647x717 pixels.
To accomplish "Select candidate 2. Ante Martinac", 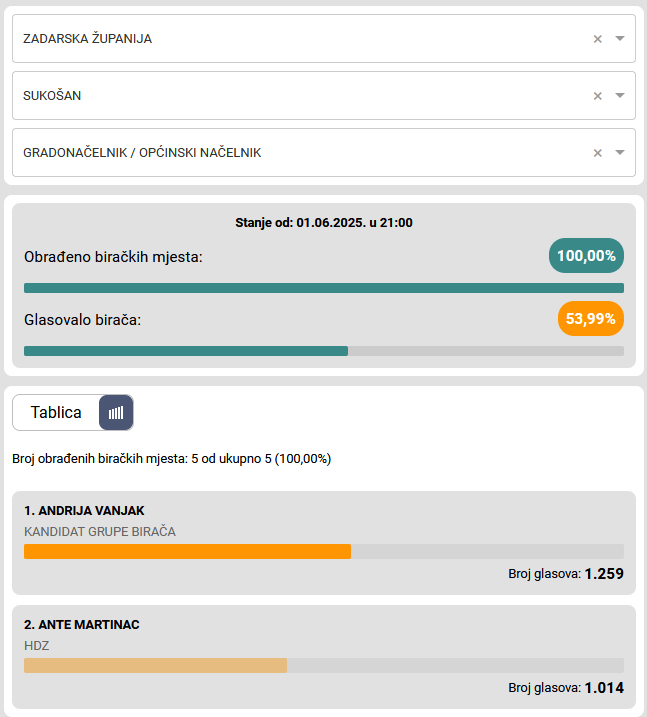I will 81,625.
